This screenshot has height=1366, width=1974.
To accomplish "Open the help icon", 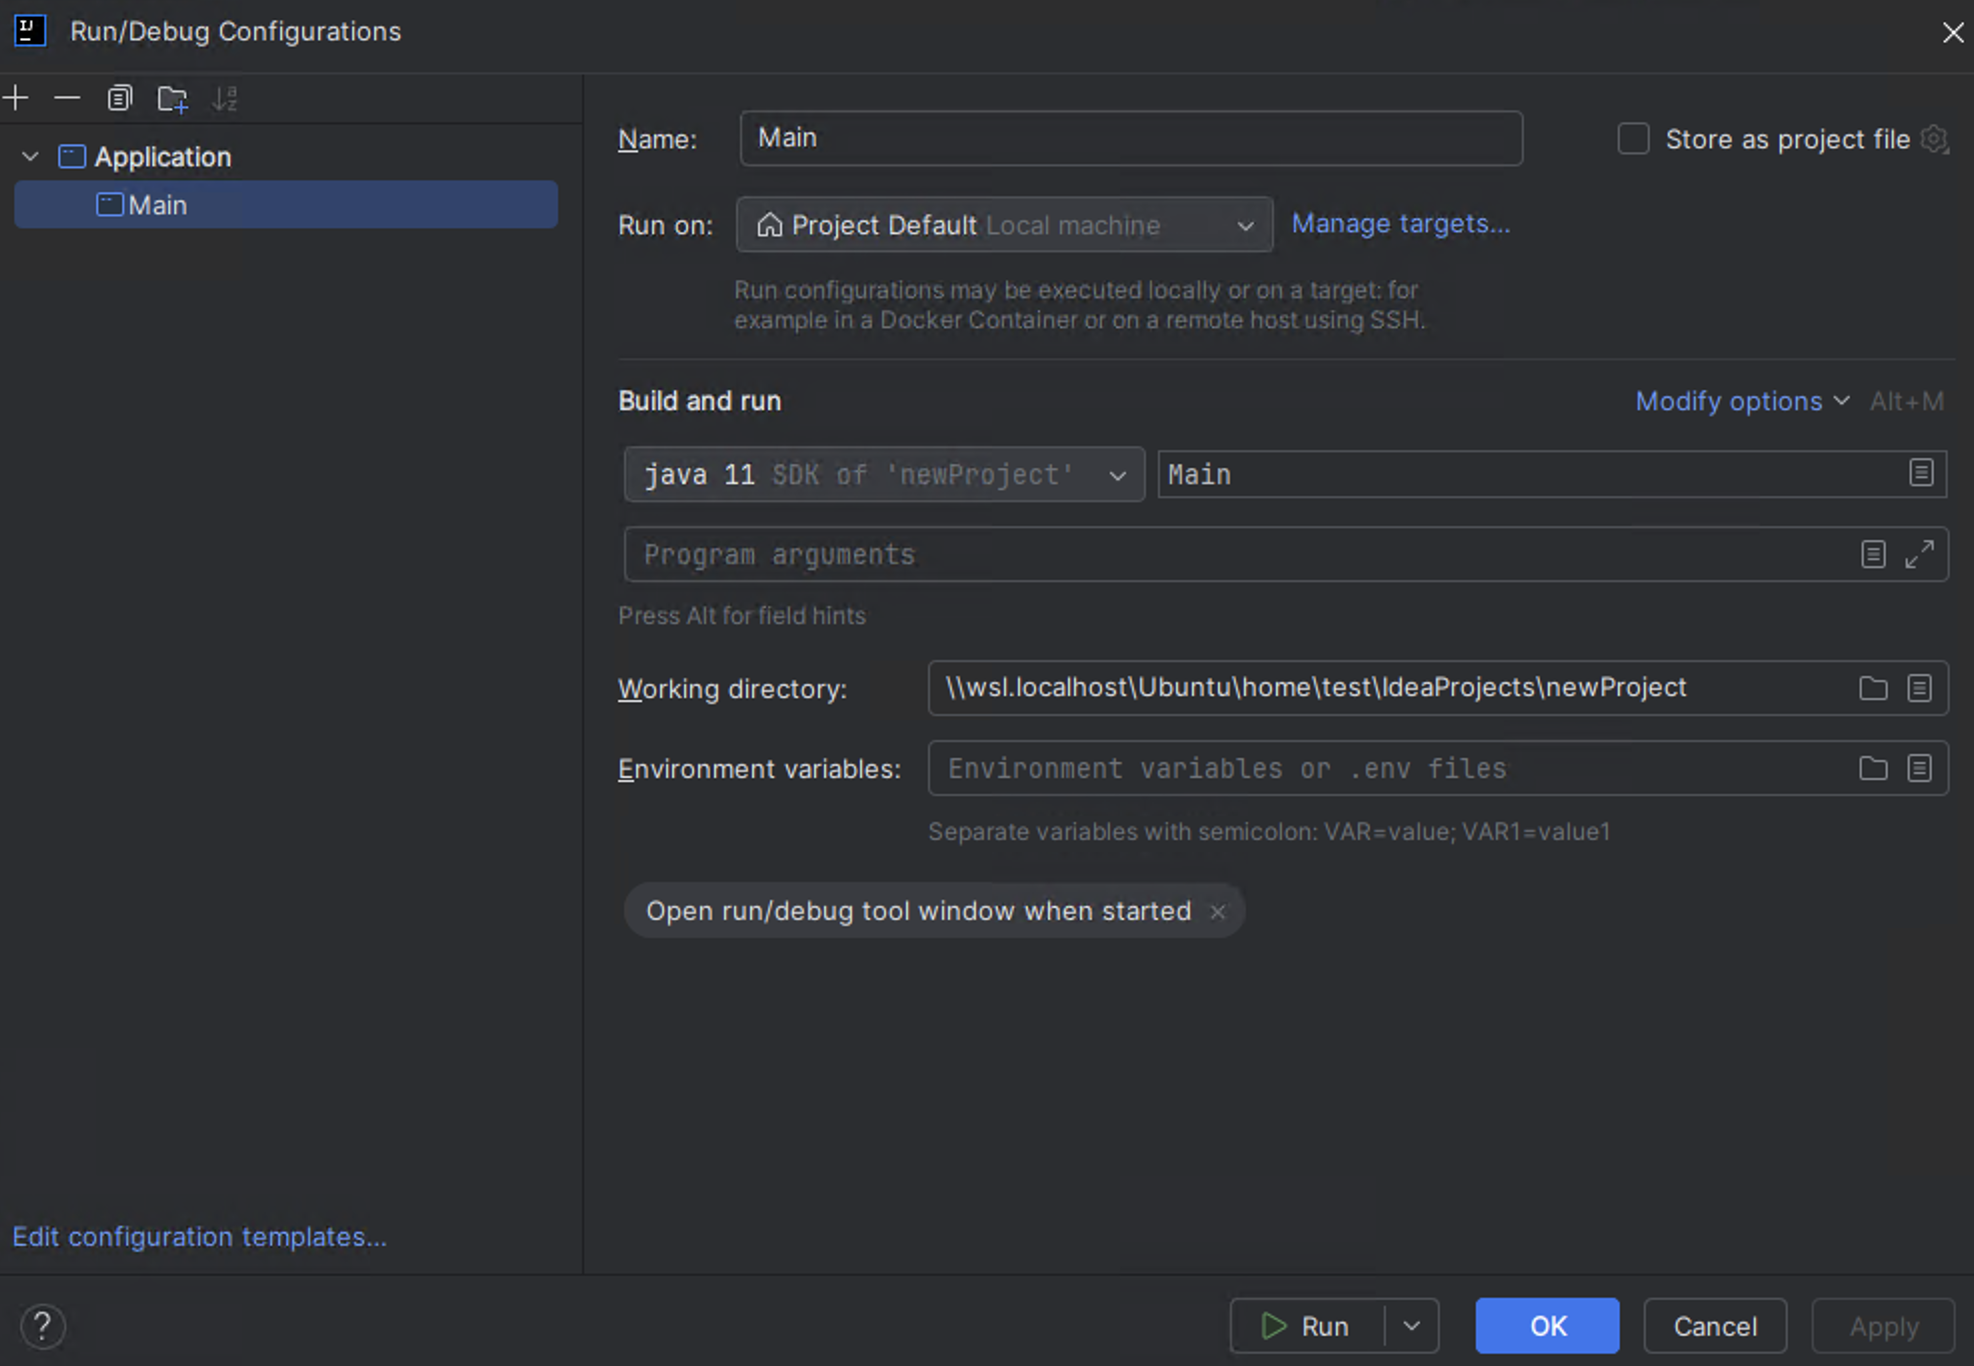I will [43, 1326].
